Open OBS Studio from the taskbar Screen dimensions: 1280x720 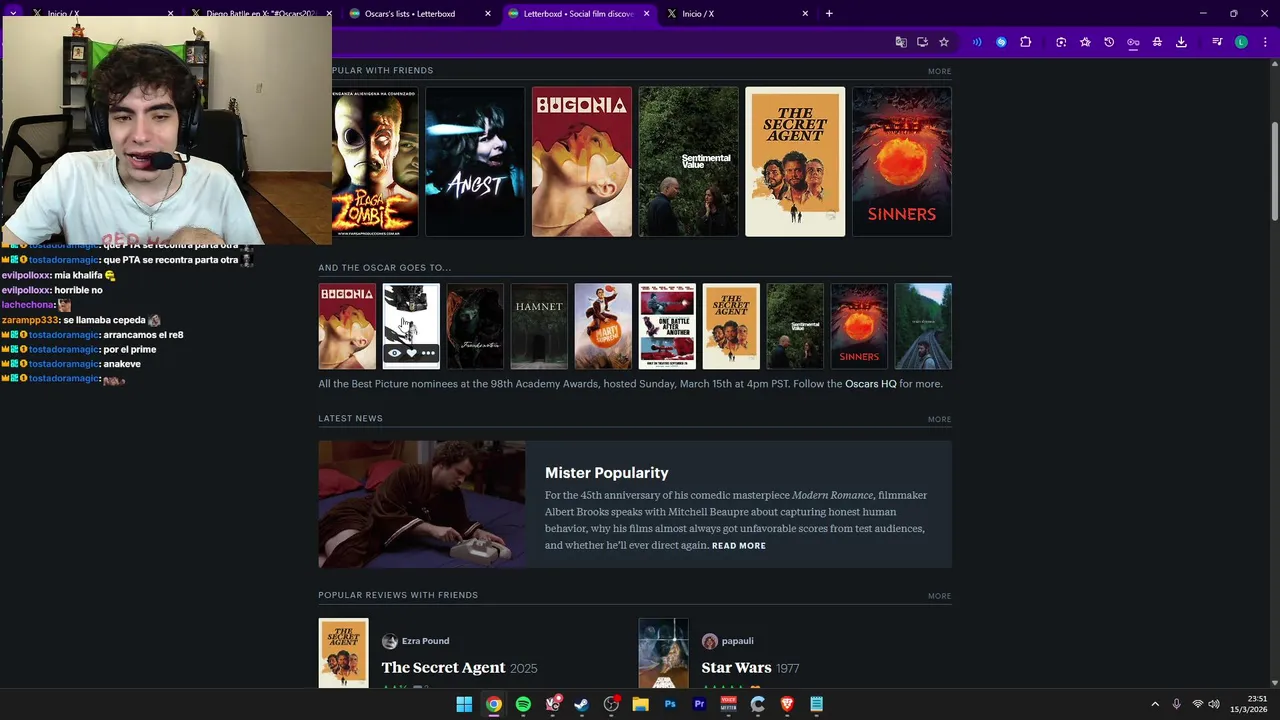611,704
